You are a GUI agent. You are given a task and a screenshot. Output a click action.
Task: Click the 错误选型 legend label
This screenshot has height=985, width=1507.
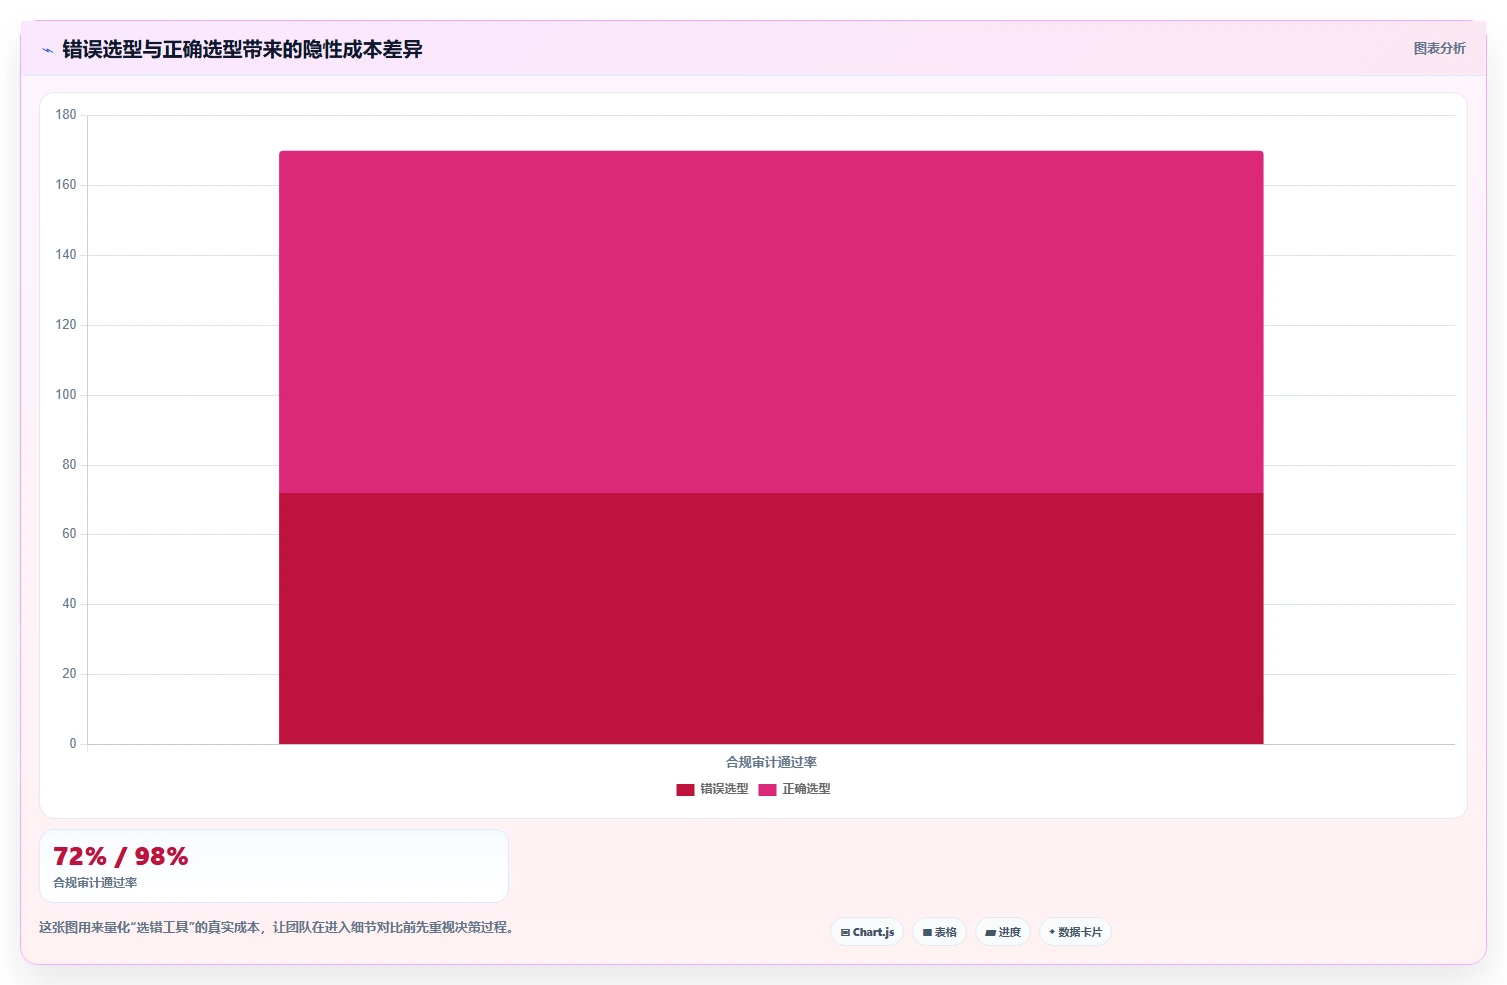[x=724, y=789]
